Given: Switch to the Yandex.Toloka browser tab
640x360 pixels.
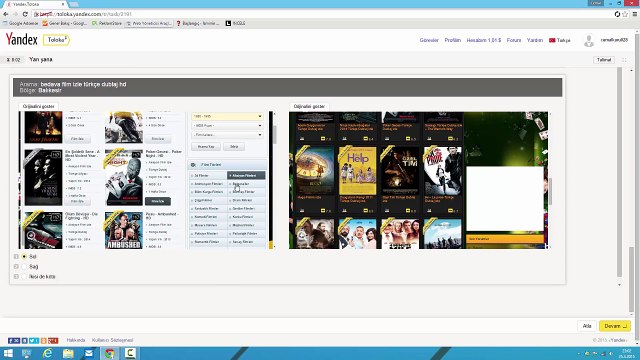Looking at the screenshot, I should tap(35, 4).
